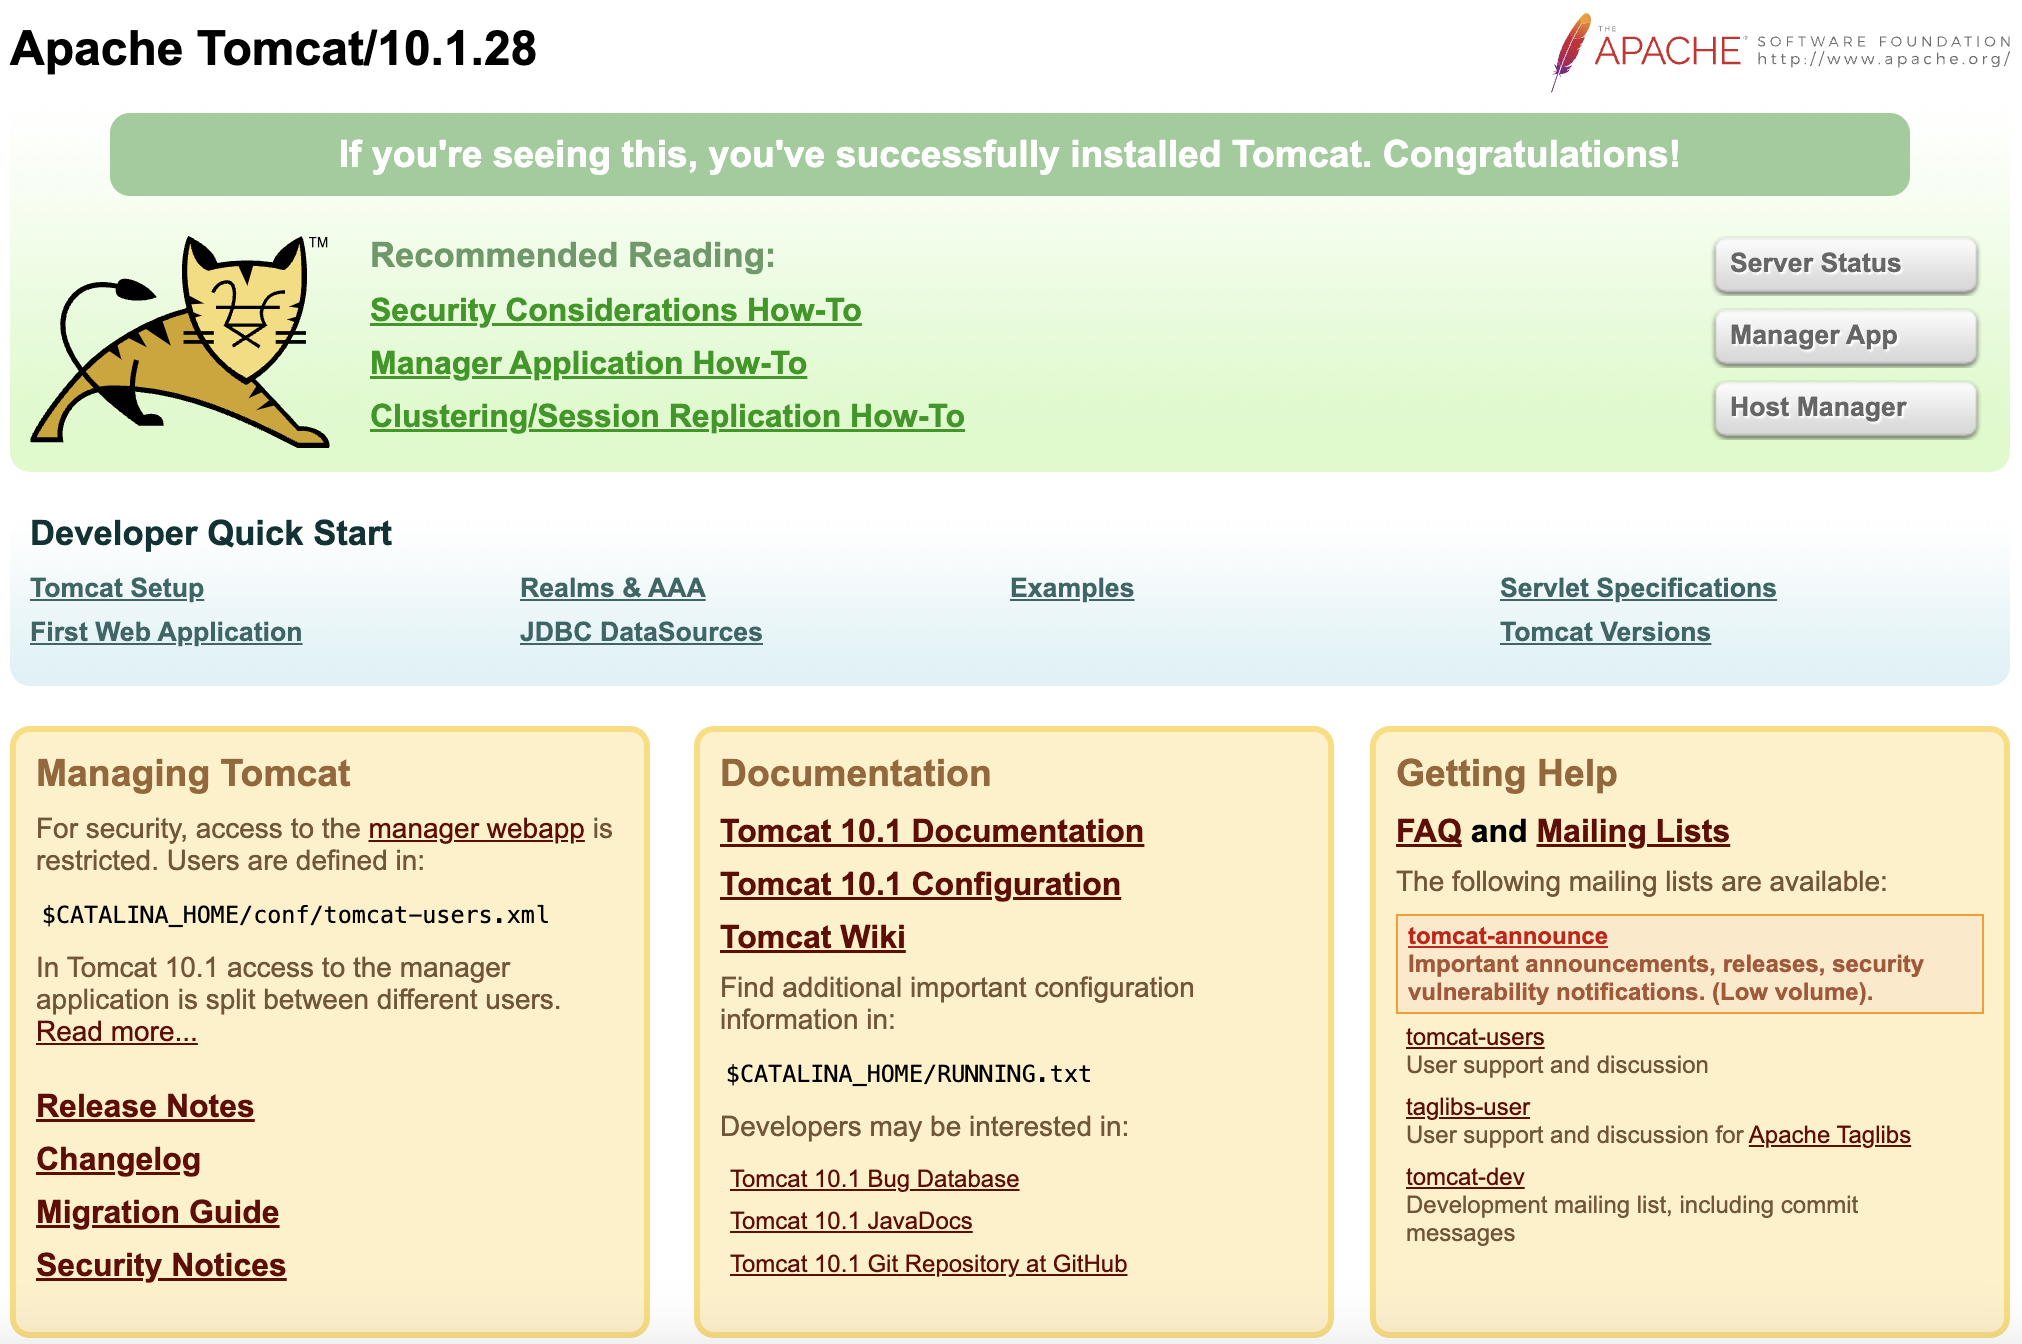Open JDBC DataSources guide

(x=640, y=632)
